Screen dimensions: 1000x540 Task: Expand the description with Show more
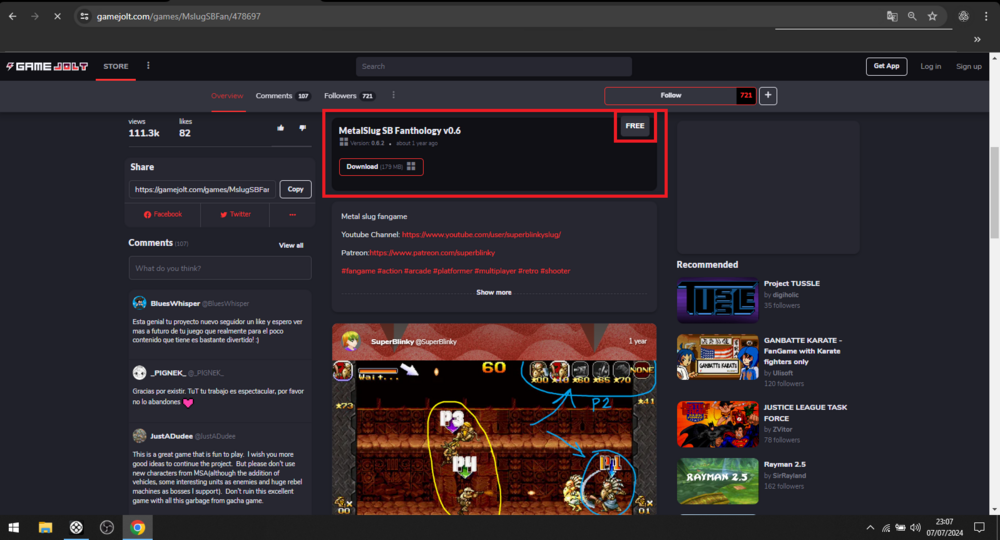click(494, 292)
